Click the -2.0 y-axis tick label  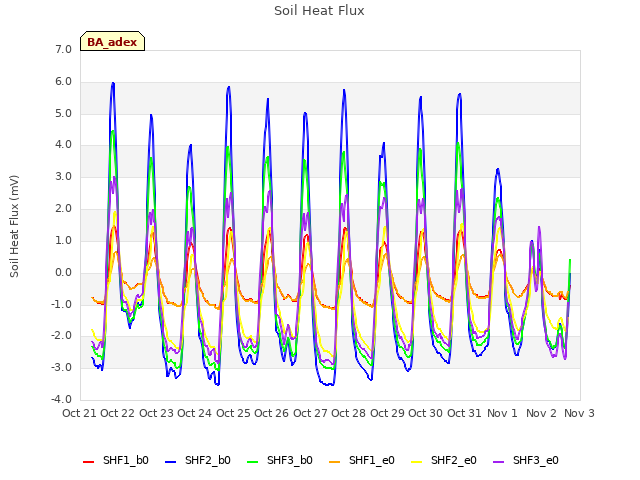(61, 336)
